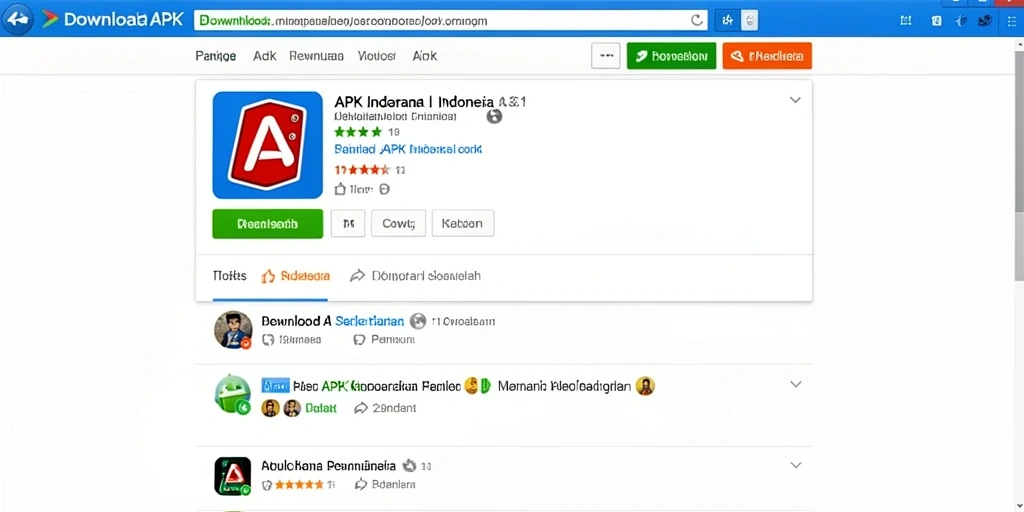Click the share arrow next to 29ndant
This screenshot has width=1024, height=512.
tap(360, 408)
